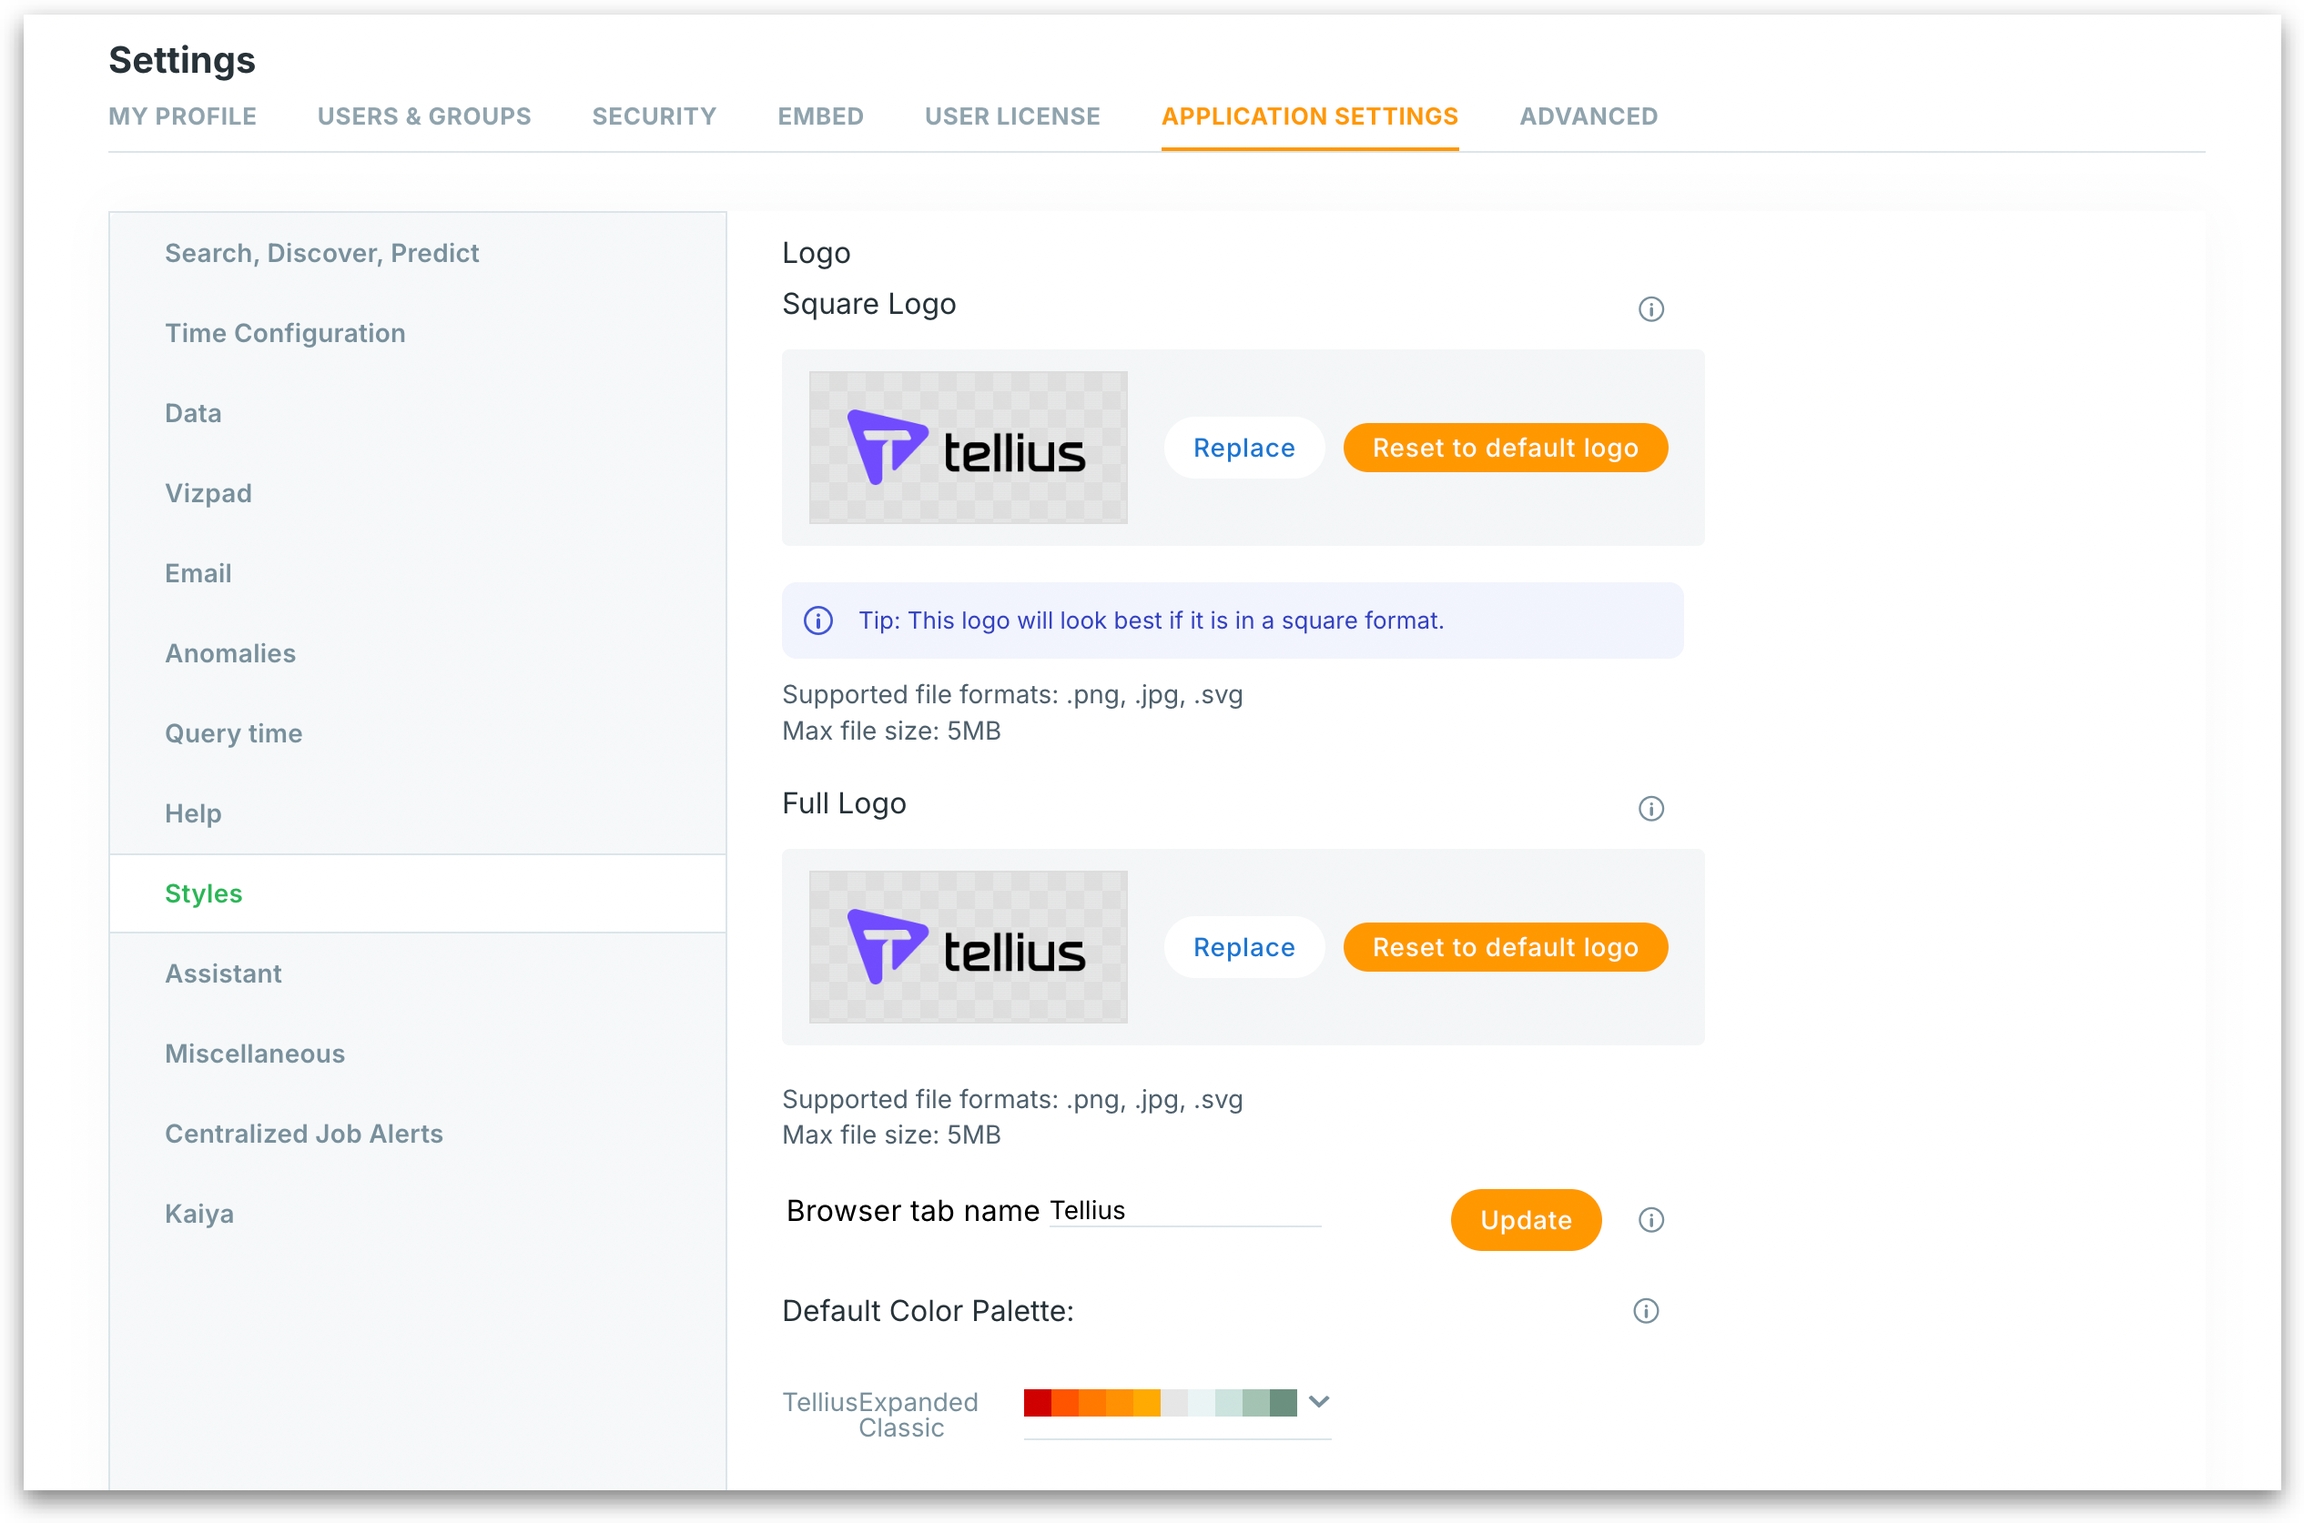Click the Full Logo info icon
This screenshot has width=2304, height=1523.
point(1650,808)
